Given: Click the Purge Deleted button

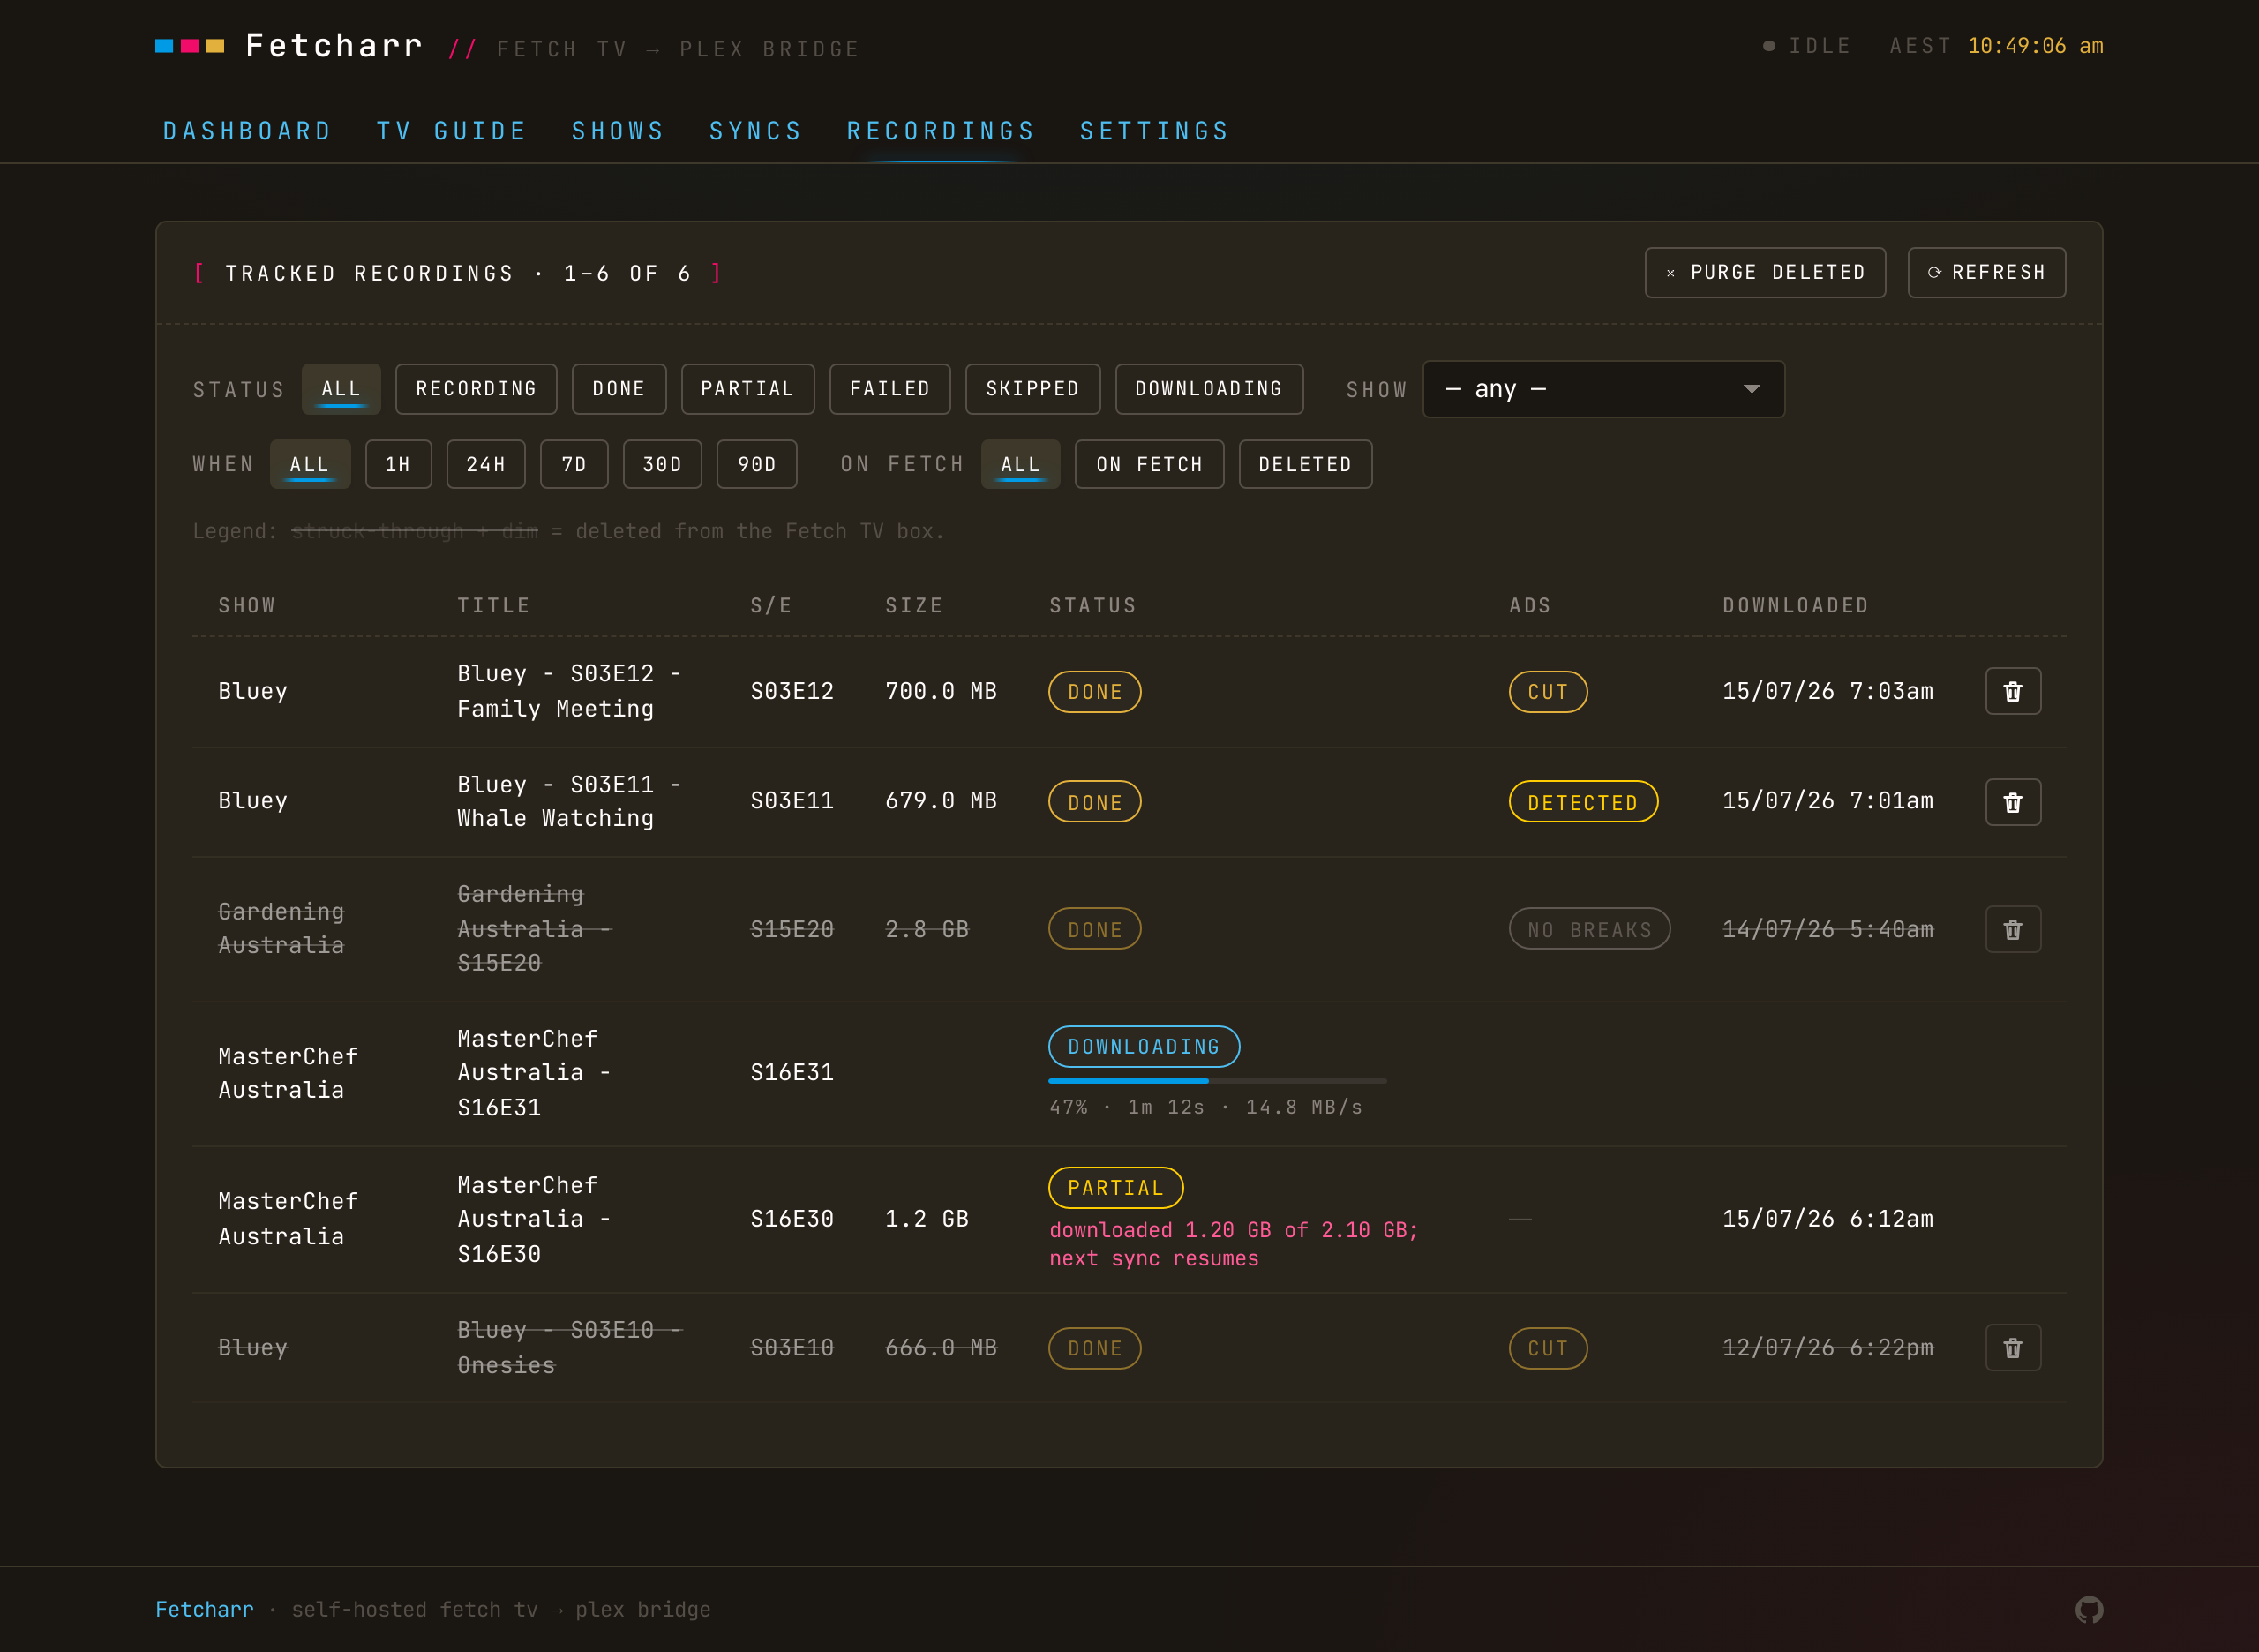Looking at the screenshot, I should (x=1765, y=272).
